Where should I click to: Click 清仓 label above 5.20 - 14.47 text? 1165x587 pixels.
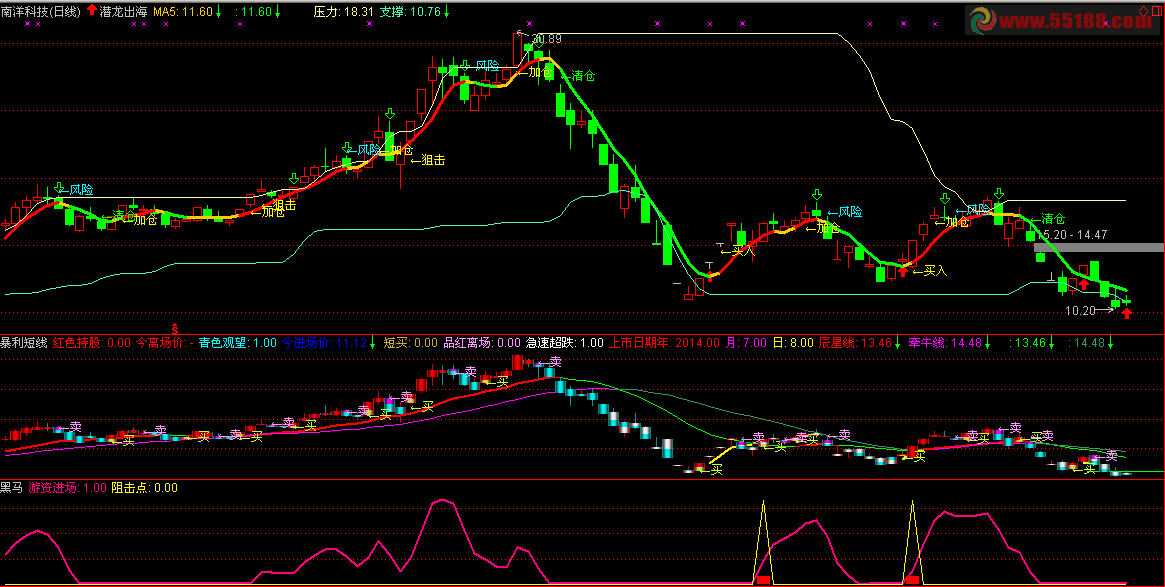click(1053, 218)
